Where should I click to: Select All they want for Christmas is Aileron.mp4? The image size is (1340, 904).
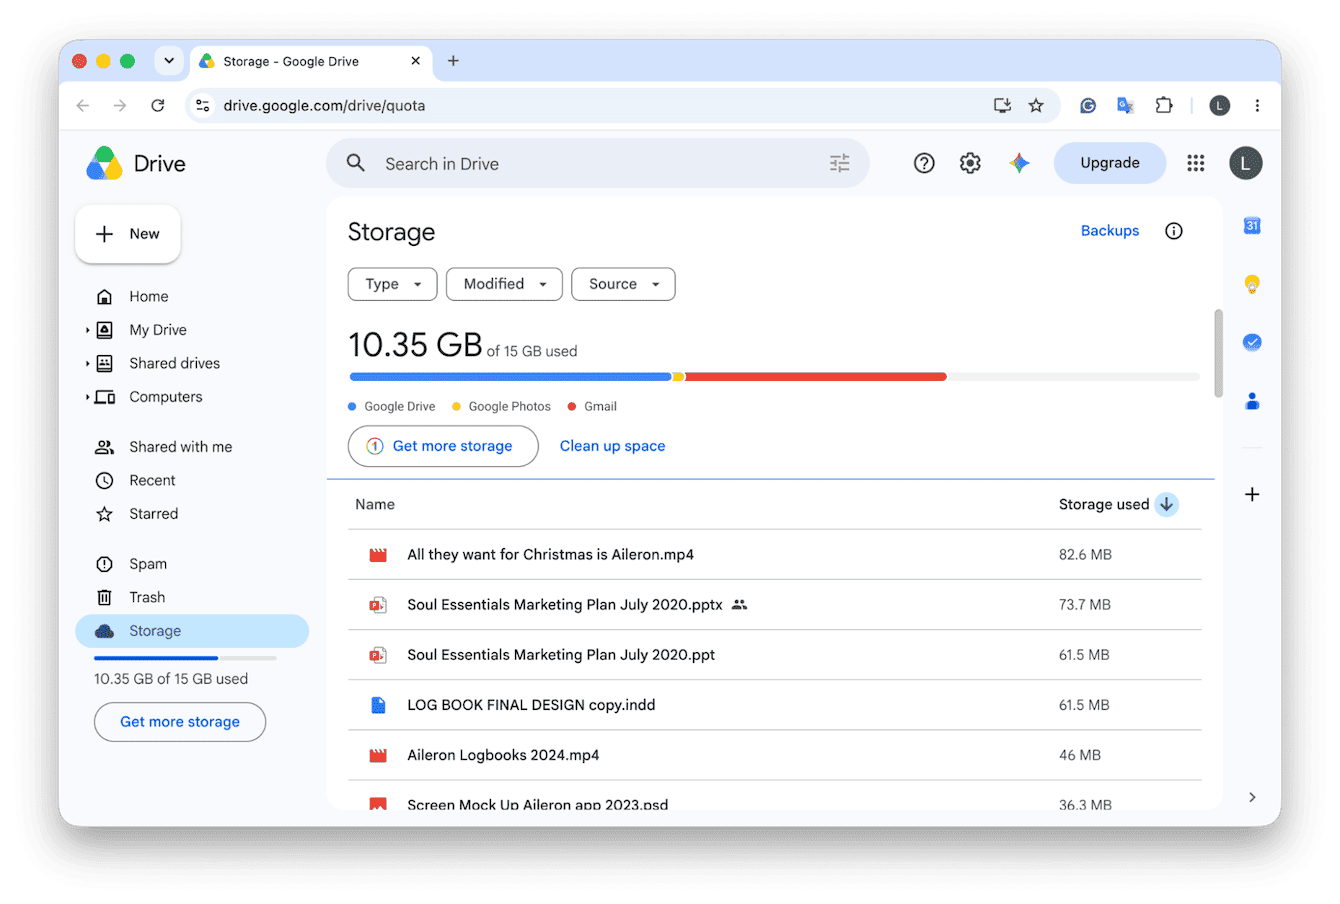(x=774, y=555)
